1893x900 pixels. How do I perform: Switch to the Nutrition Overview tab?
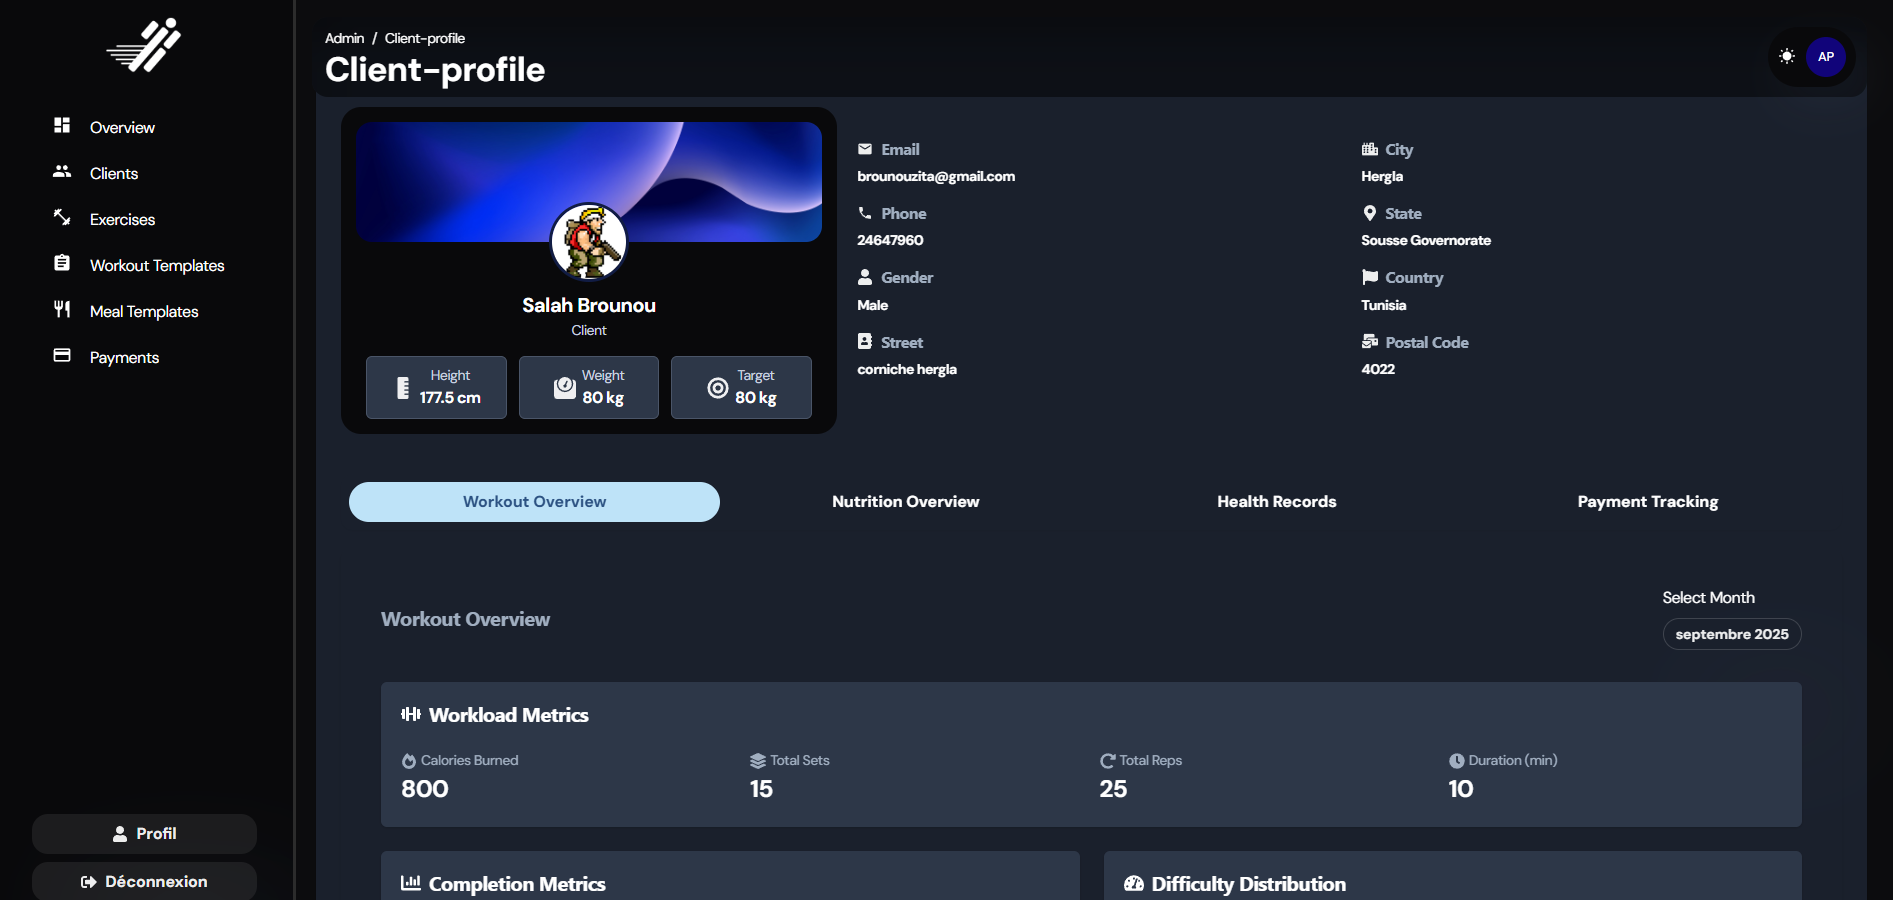point(905,501)
